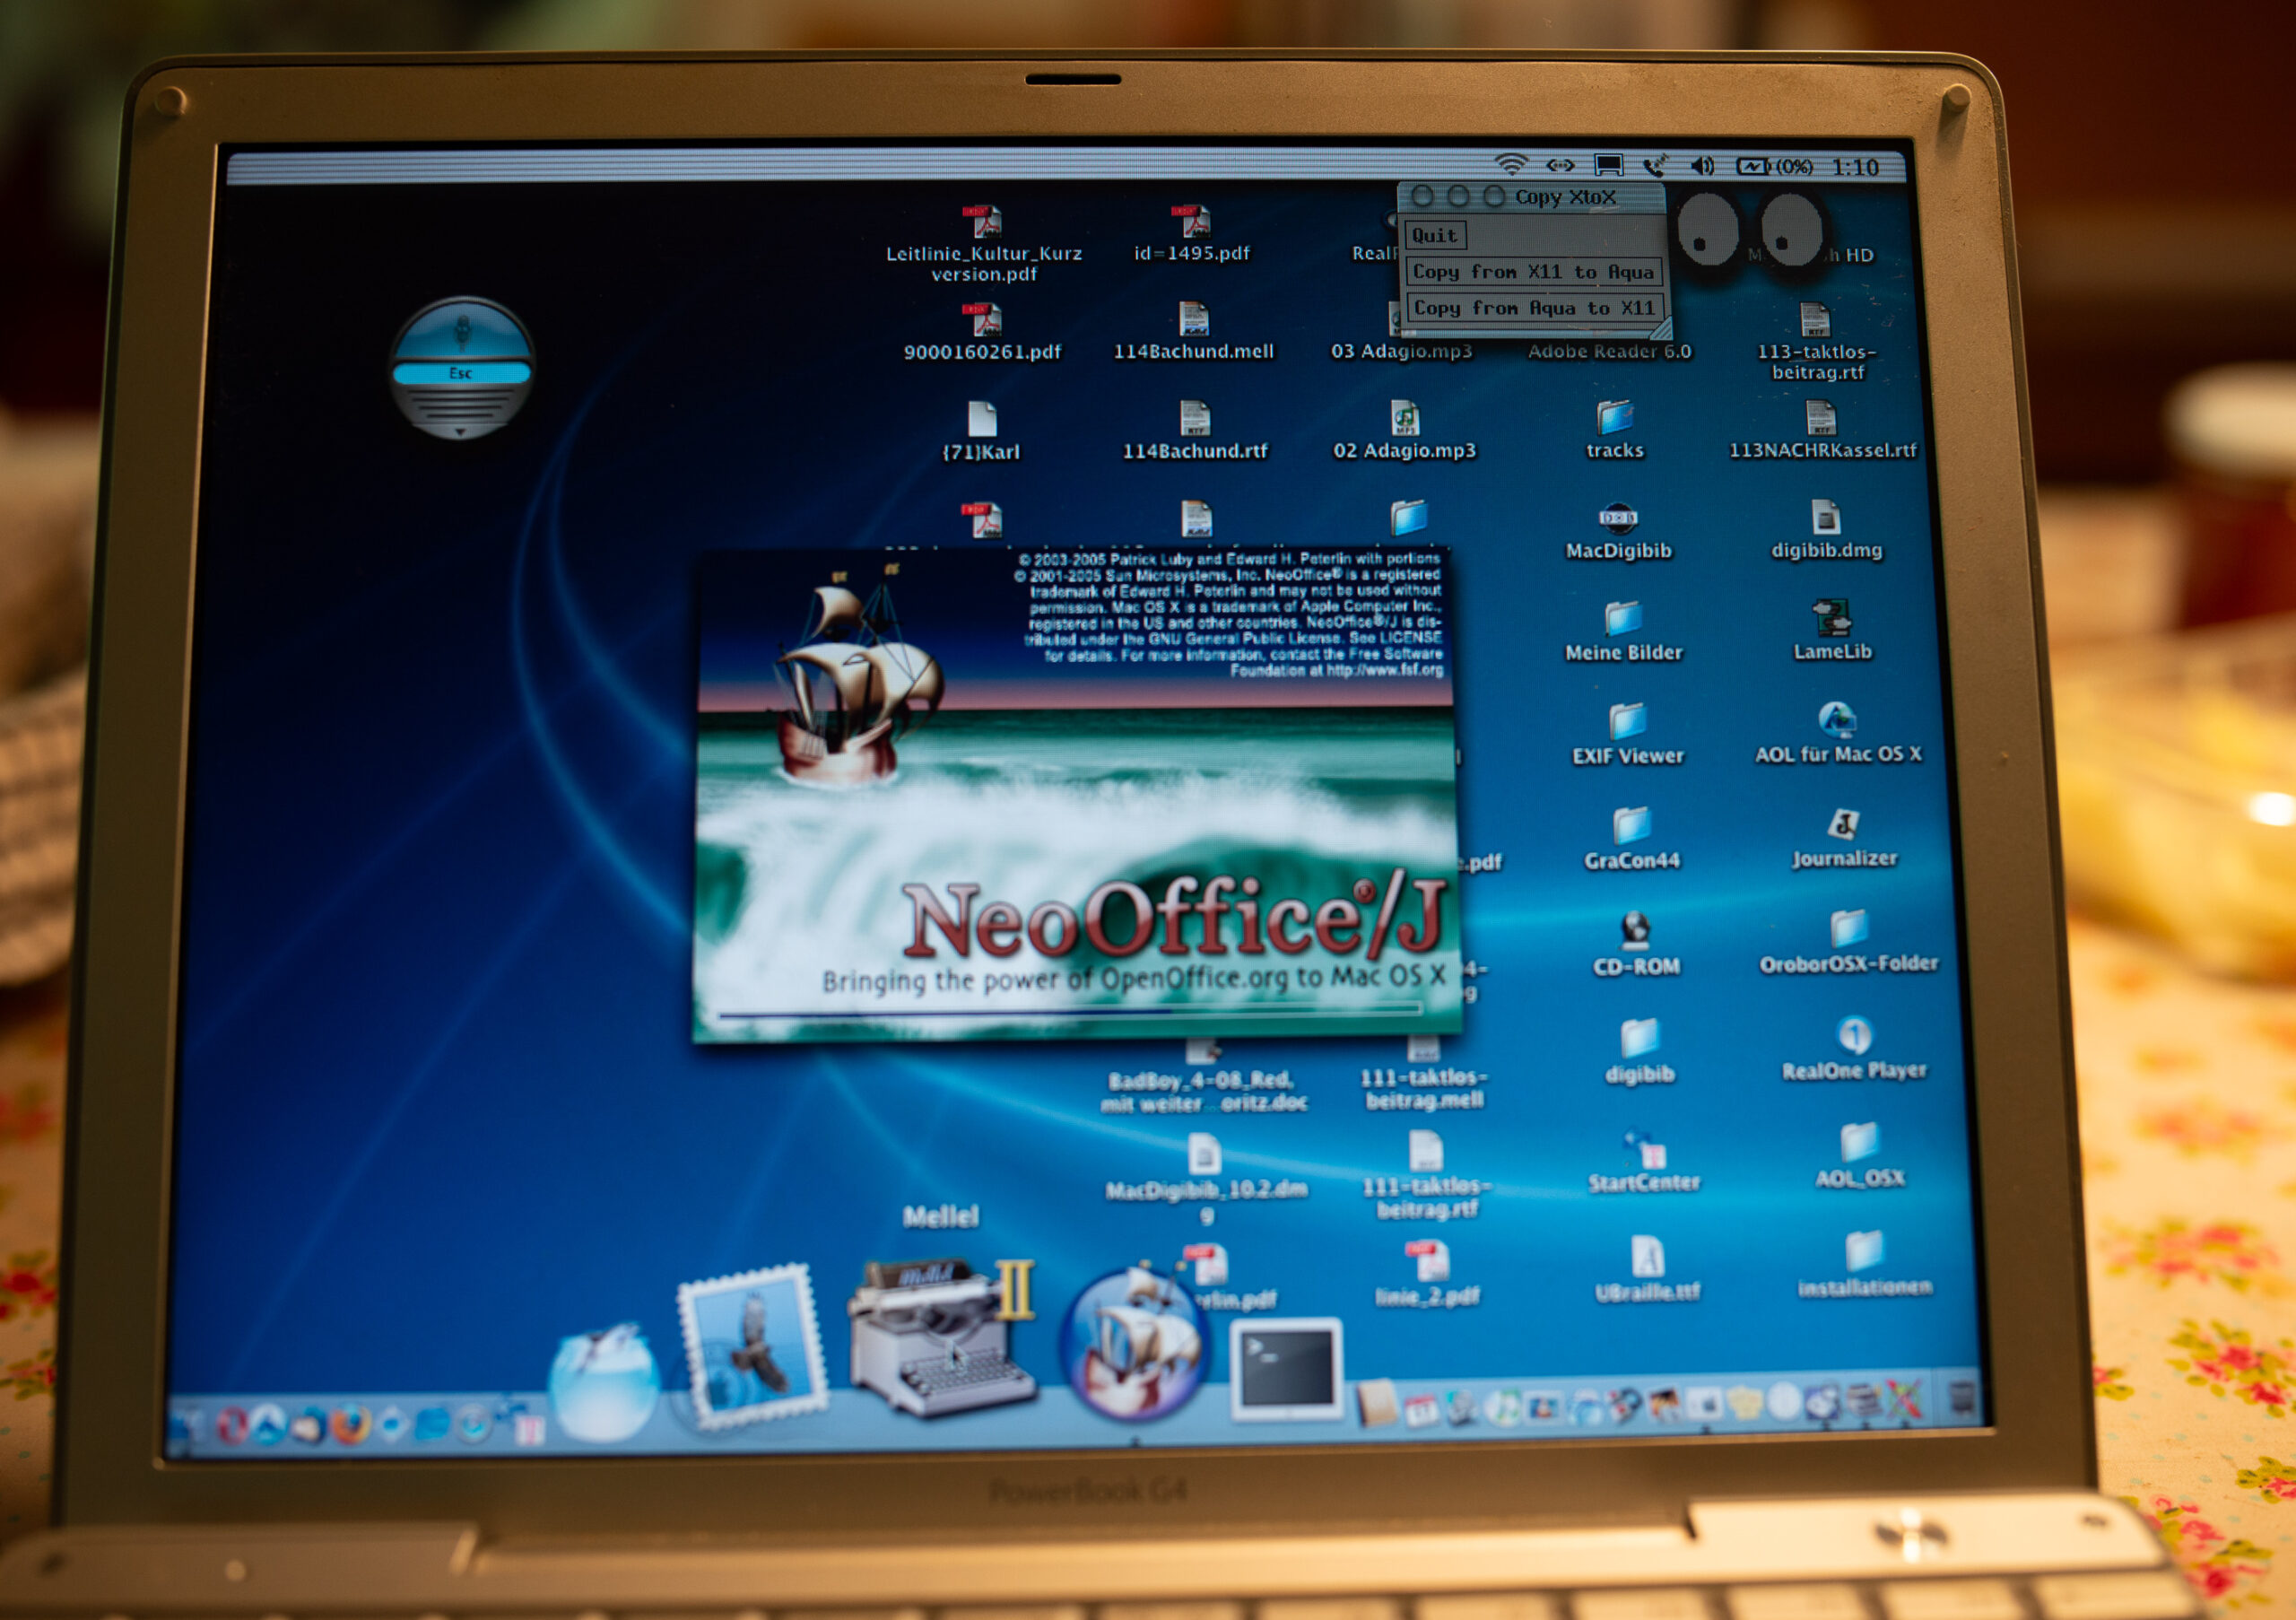
Task: Click the Firefox icon in the Dock
Action: [349, 1424]
